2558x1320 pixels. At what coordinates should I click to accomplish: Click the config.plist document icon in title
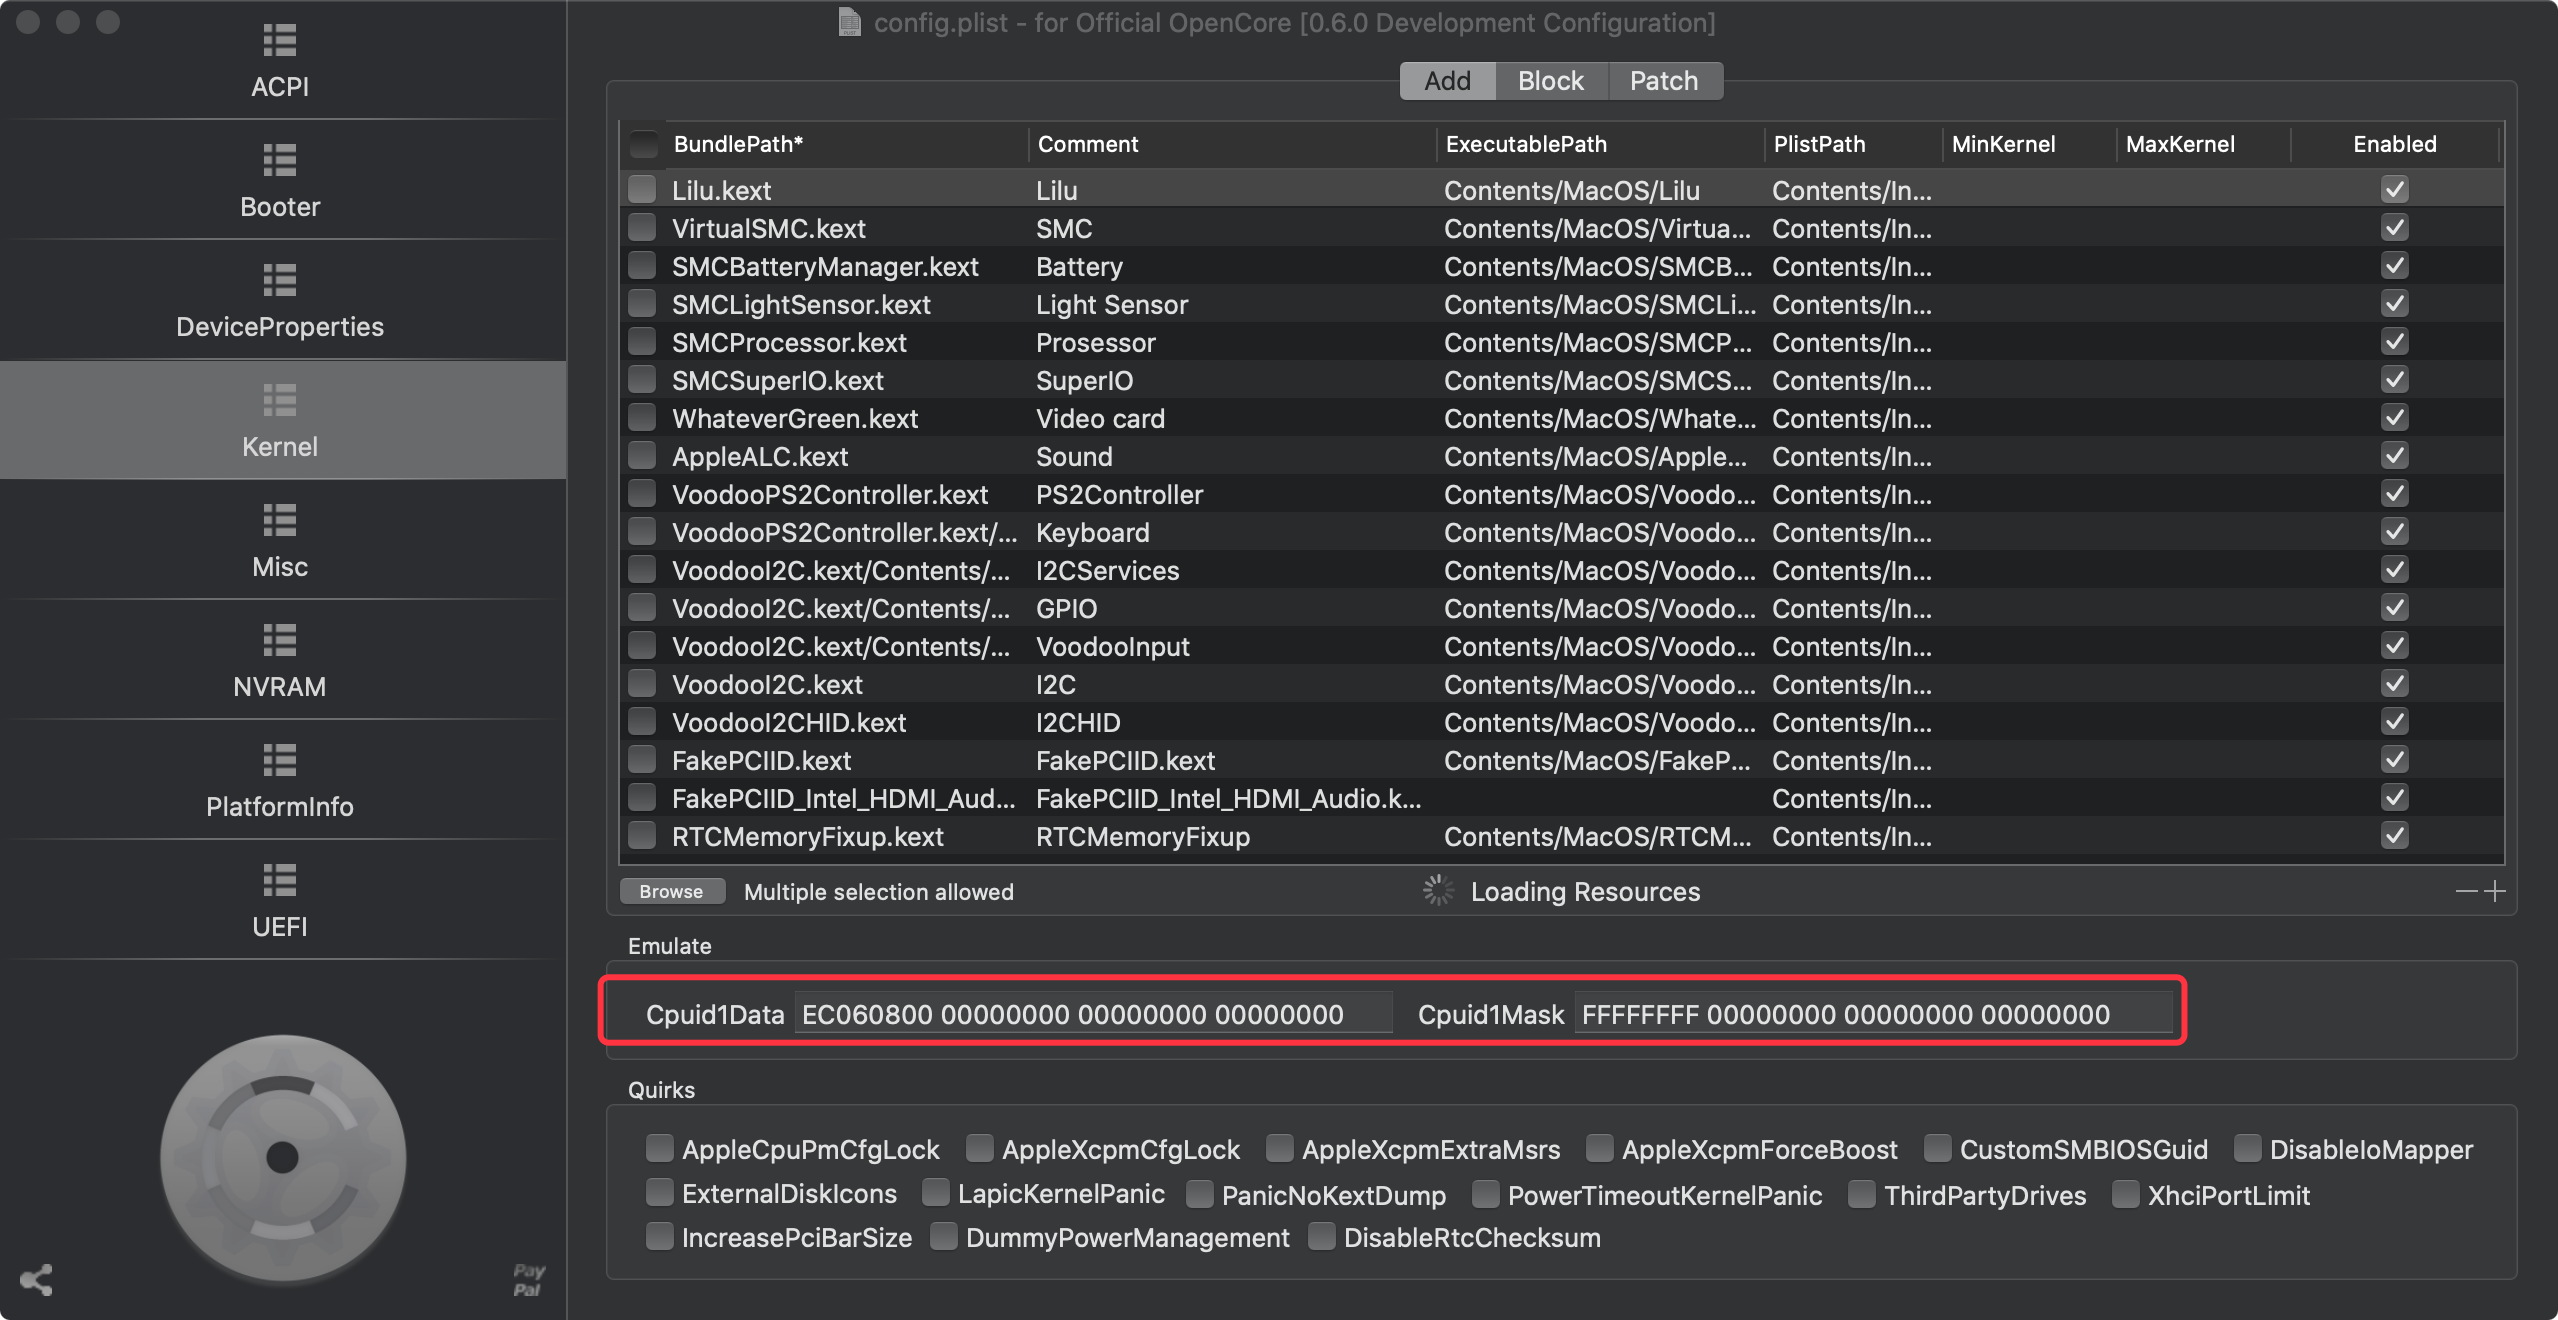pos(849,22)
